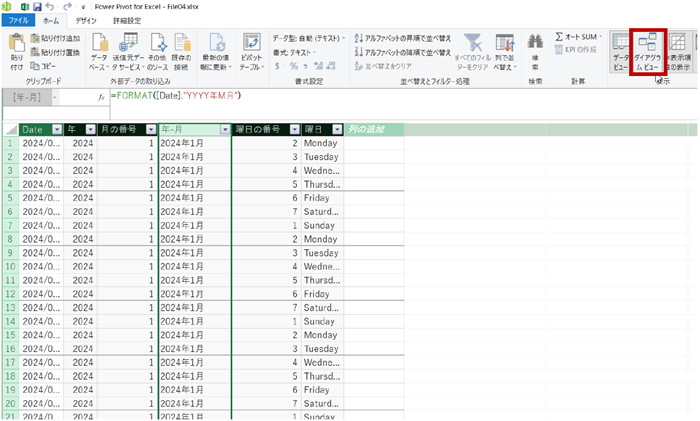Open the 詳細設定 (Advanced) ribbon tab
The height and width of the screenshot is (421, 700).
127,19
